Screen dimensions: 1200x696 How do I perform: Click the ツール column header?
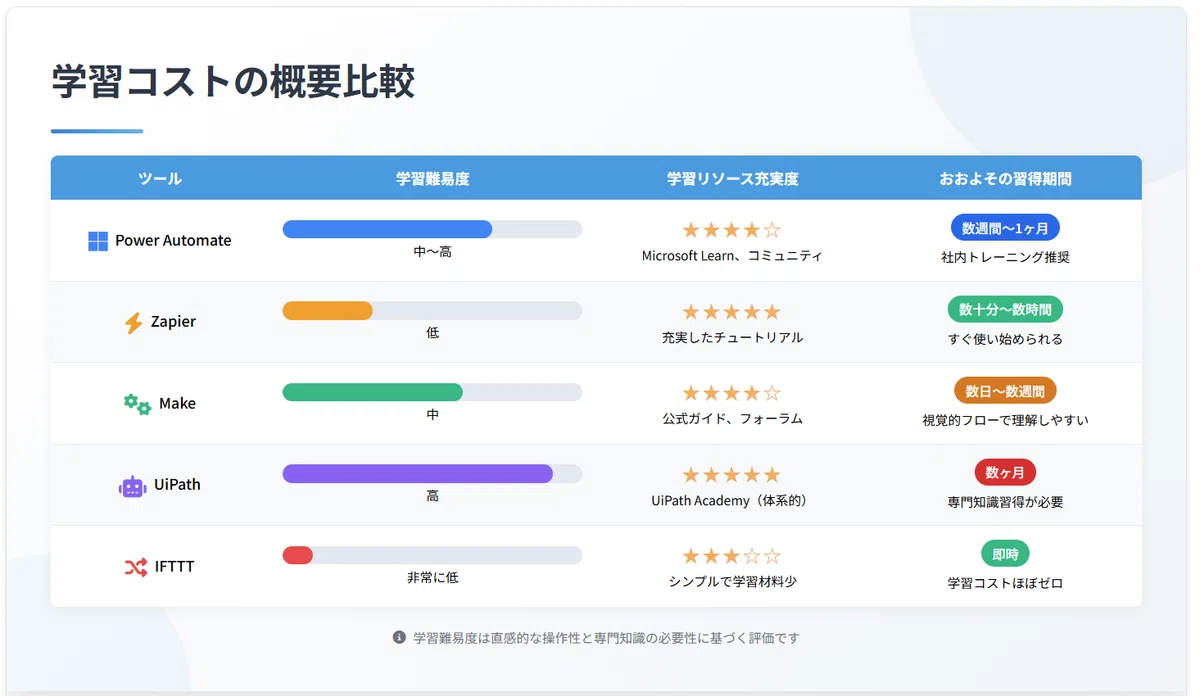160,179
